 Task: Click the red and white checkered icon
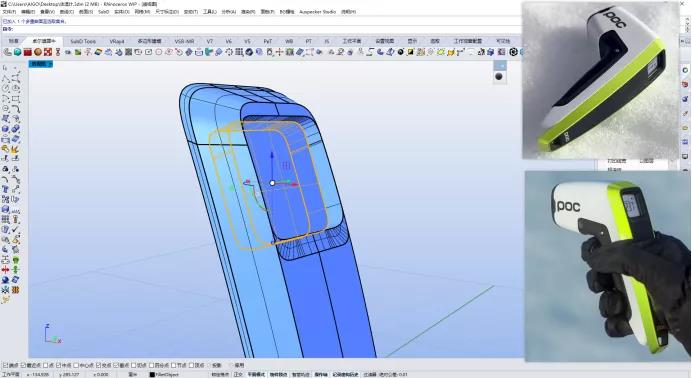coord(48,52)
